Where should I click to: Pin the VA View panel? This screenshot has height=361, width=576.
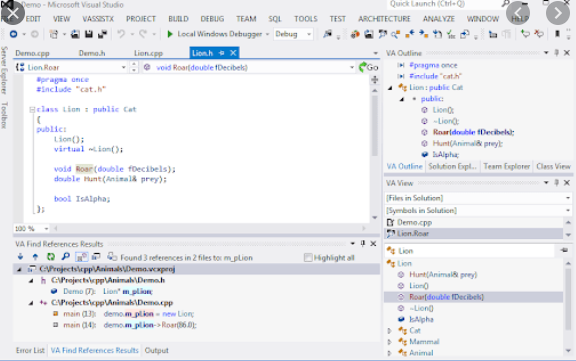coord(557,183)
